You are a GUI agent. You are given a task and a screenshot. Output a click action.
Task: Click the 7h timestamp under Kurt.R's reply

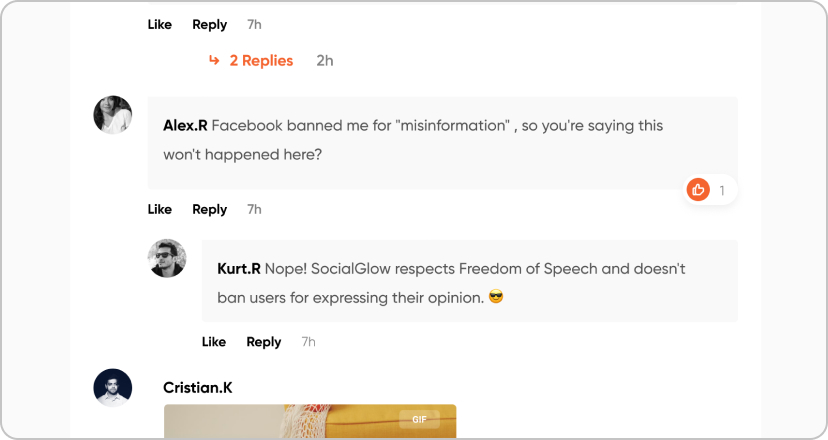(x=309, y=342)
